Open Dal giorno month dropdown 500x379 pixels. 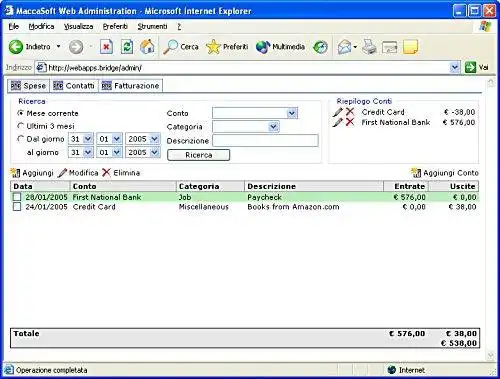(x=110, y=139)
